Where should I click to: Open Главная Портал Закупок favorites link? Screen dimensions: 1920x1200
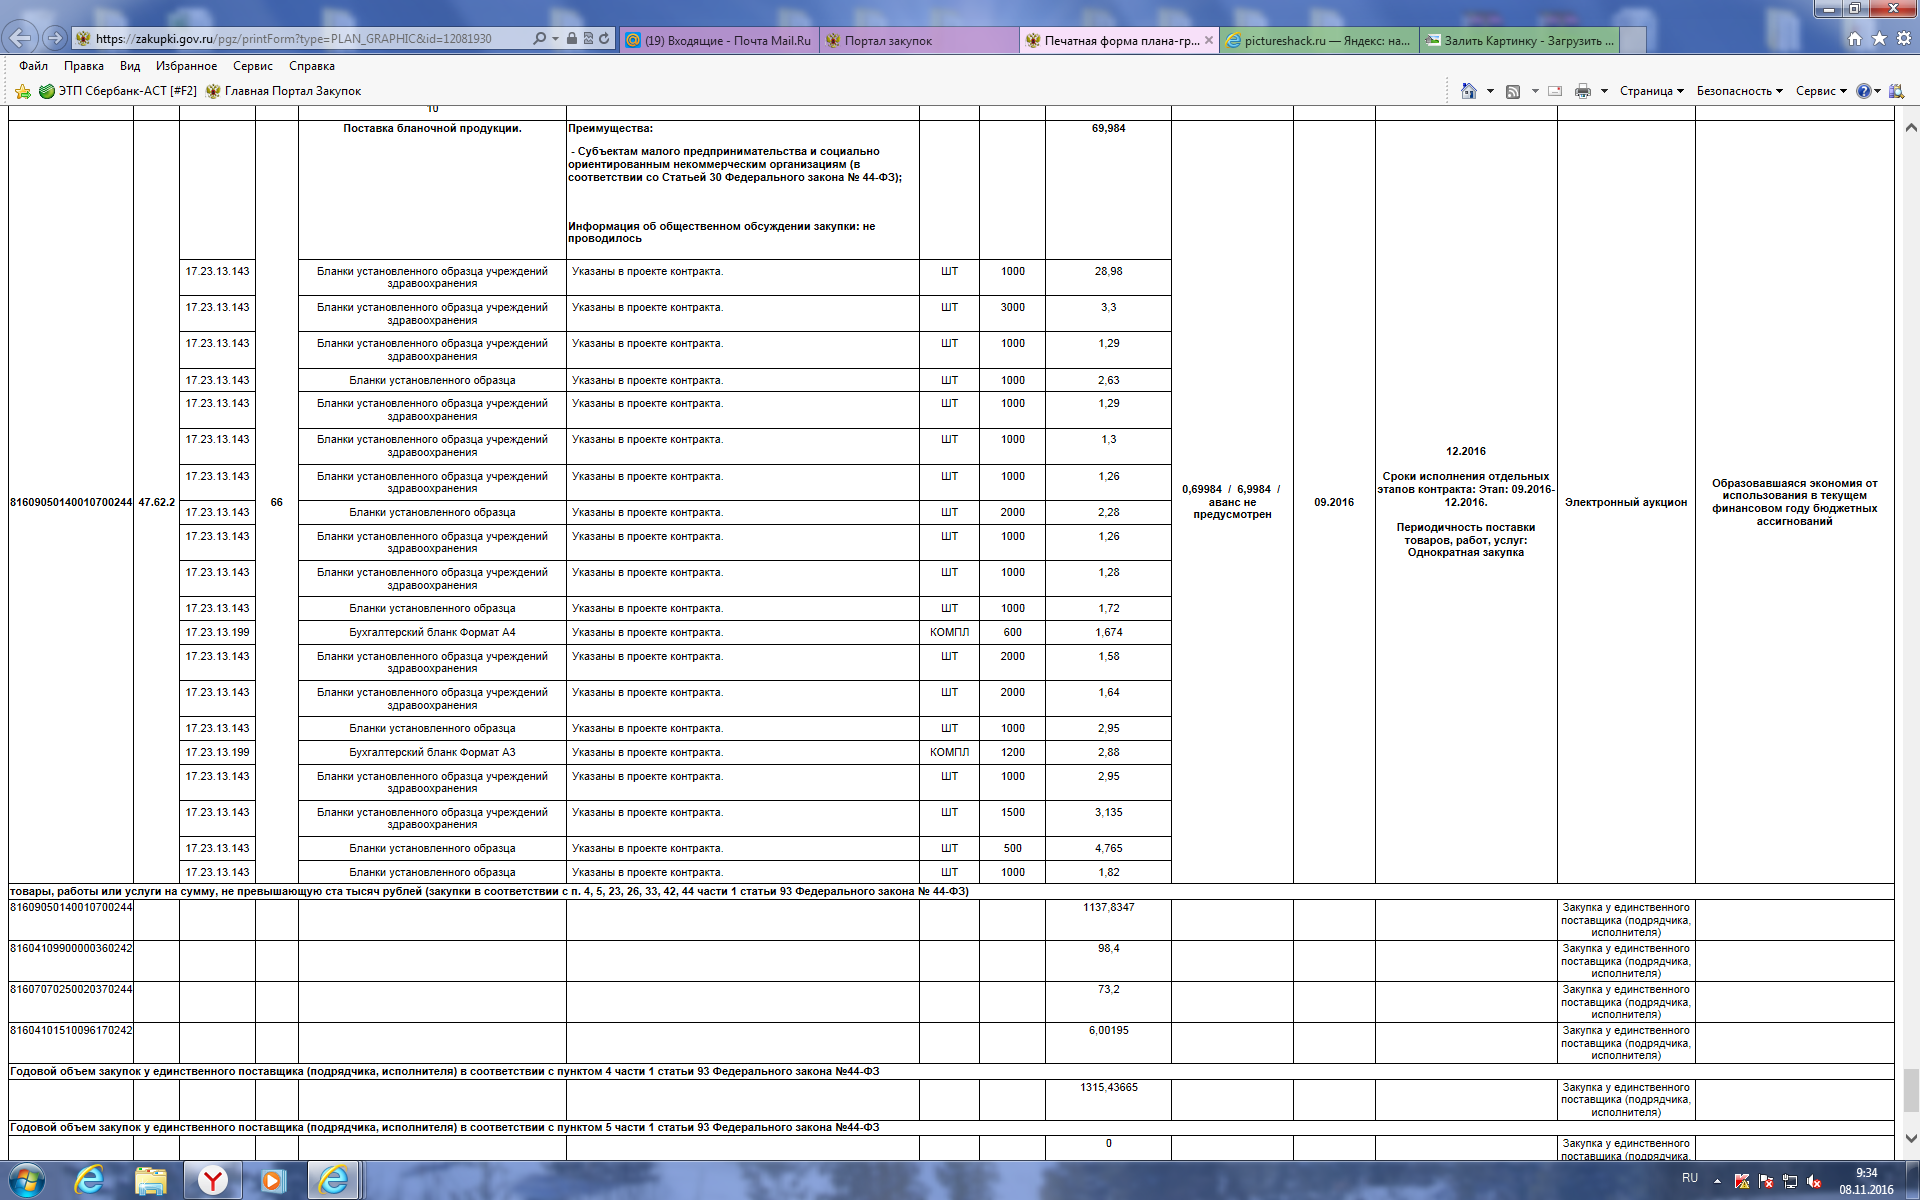(283, 91)
